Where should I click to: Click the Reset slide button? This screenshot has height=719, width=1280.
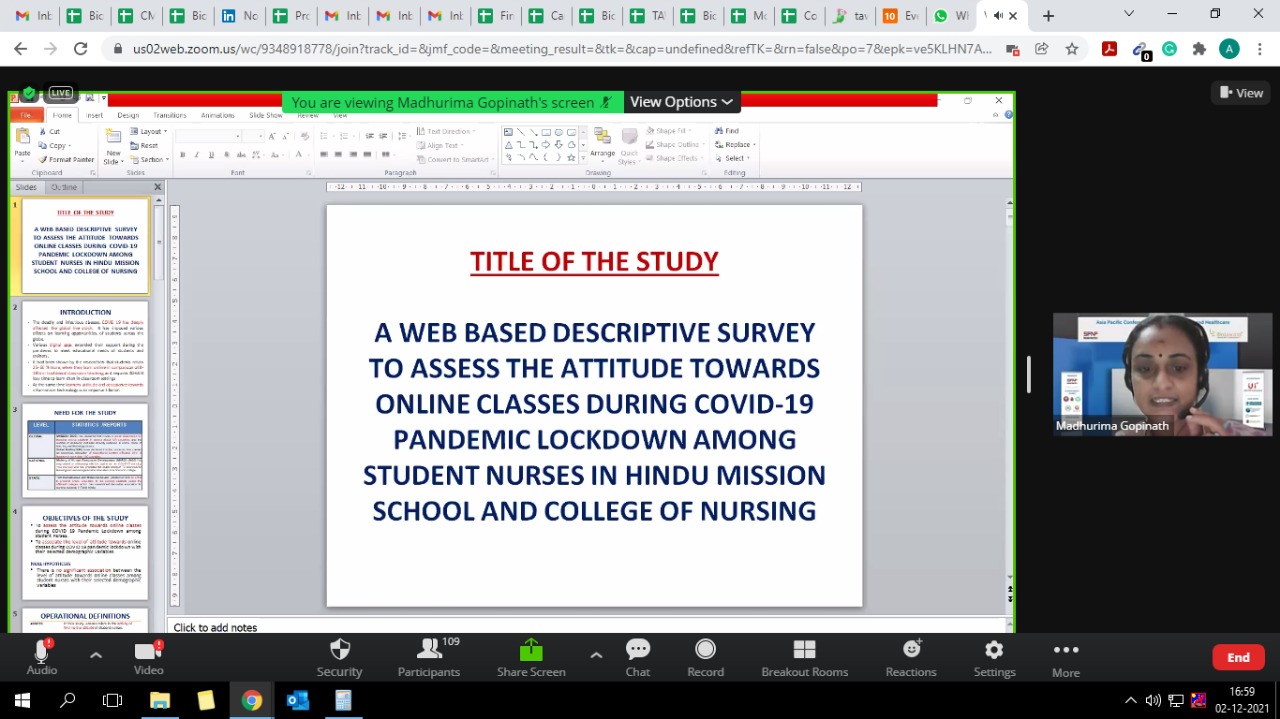pos(145,145)
